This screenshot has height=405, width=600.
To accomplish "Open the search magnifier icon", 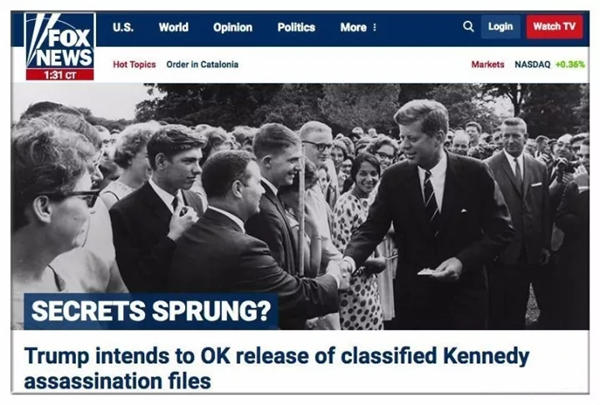I will tap(468, 26).
